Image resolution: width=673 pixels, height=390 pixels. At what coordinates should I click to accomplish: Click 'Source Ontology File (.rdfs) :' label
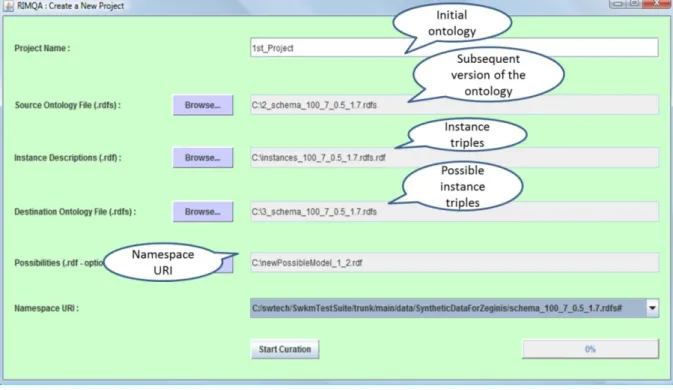pyautogui.click(x=67, y=105)
